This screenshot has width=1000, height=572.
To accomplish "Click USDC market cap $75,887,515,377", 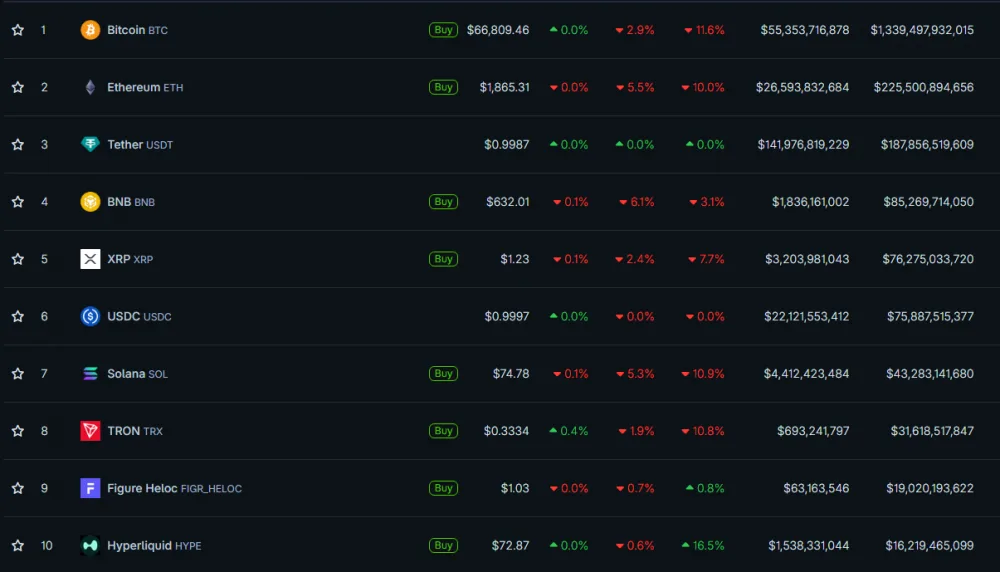I will coord(930,316).
